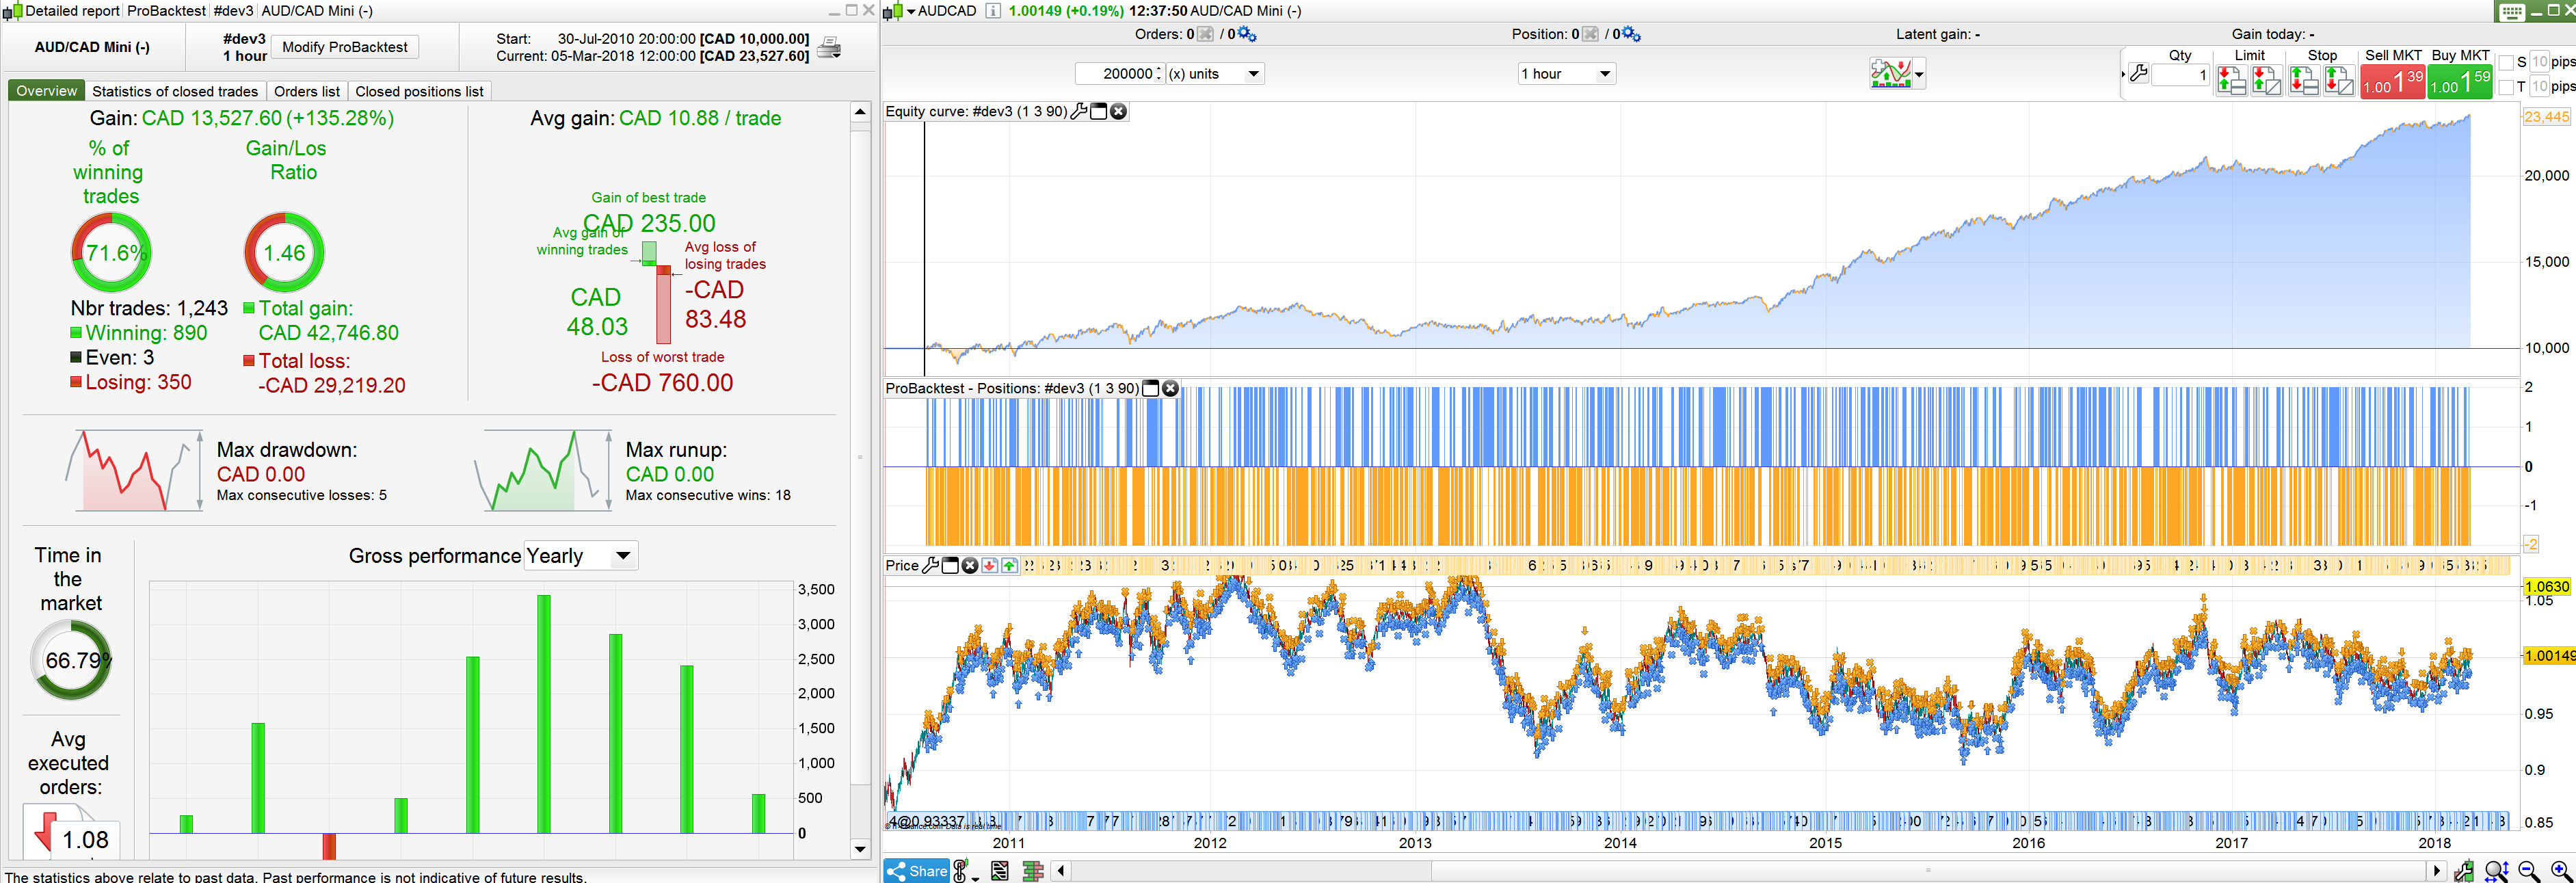
Task: Switch to Statistics of closed trades tab
Action: (175, 91)
